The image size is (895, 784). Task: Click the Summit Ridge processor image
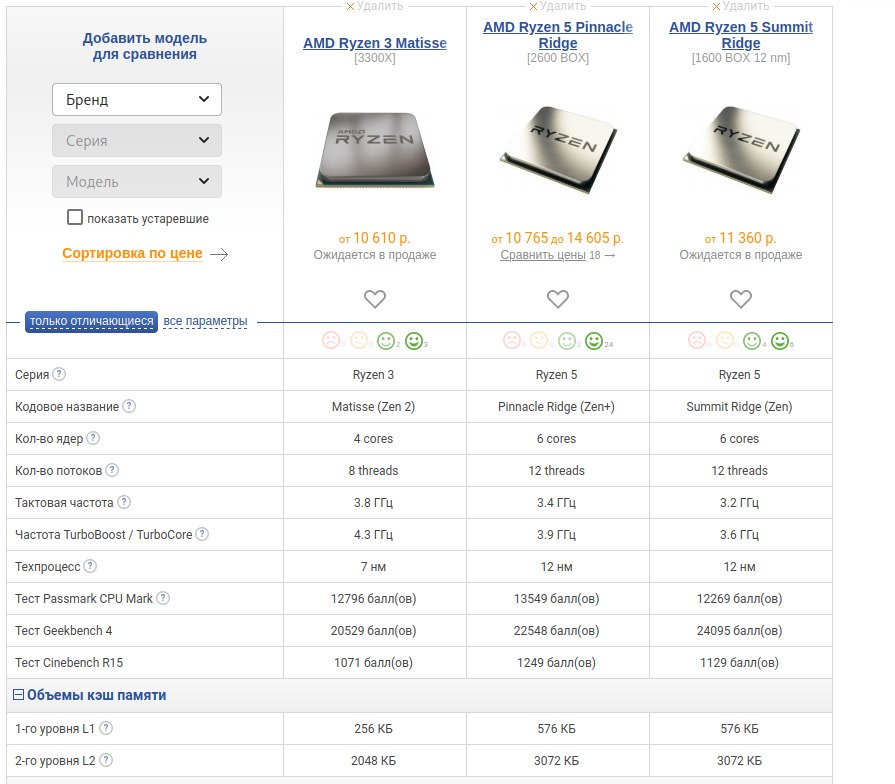(741, 149)
